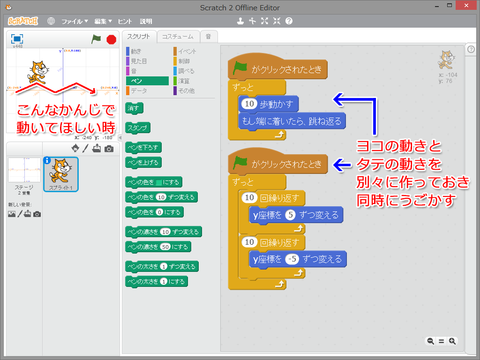Switch to the スクリプト tab
The height and width of the screenshot is (360, 480).
[139, 37]
